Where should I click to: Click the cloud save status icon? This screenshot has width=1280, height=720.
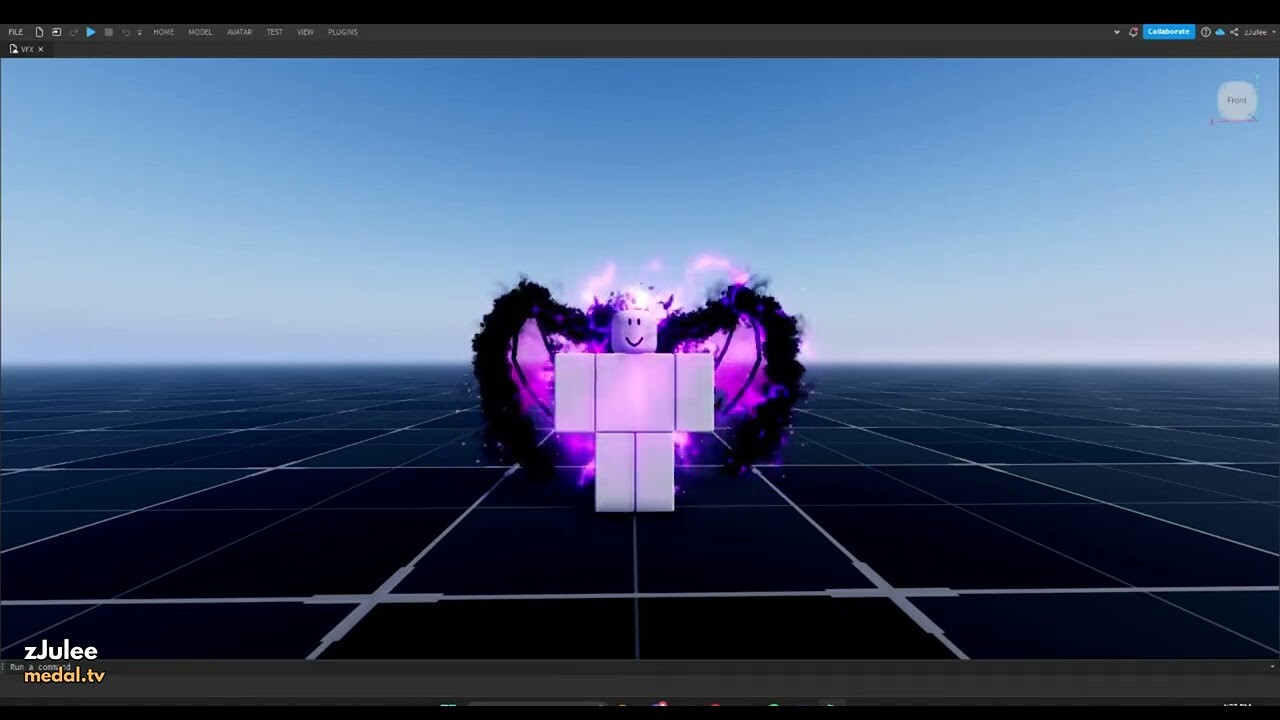click(1220, 32)
